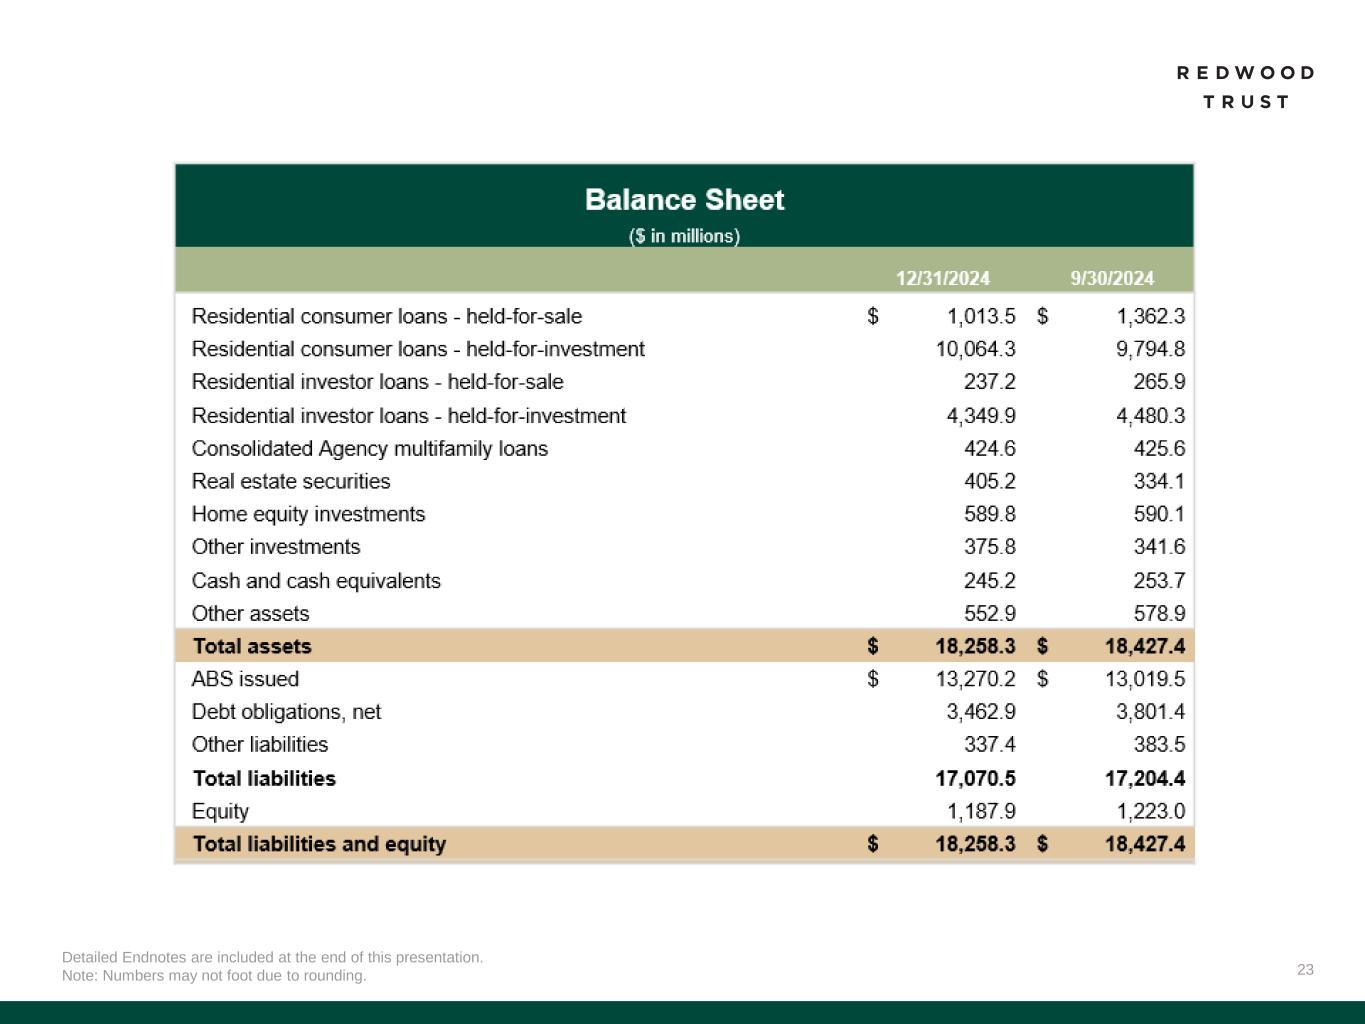Viewport: 1365px width, 1024px height.
Task: Click the ($ in millions) subtitle
Action: [684, 236]
